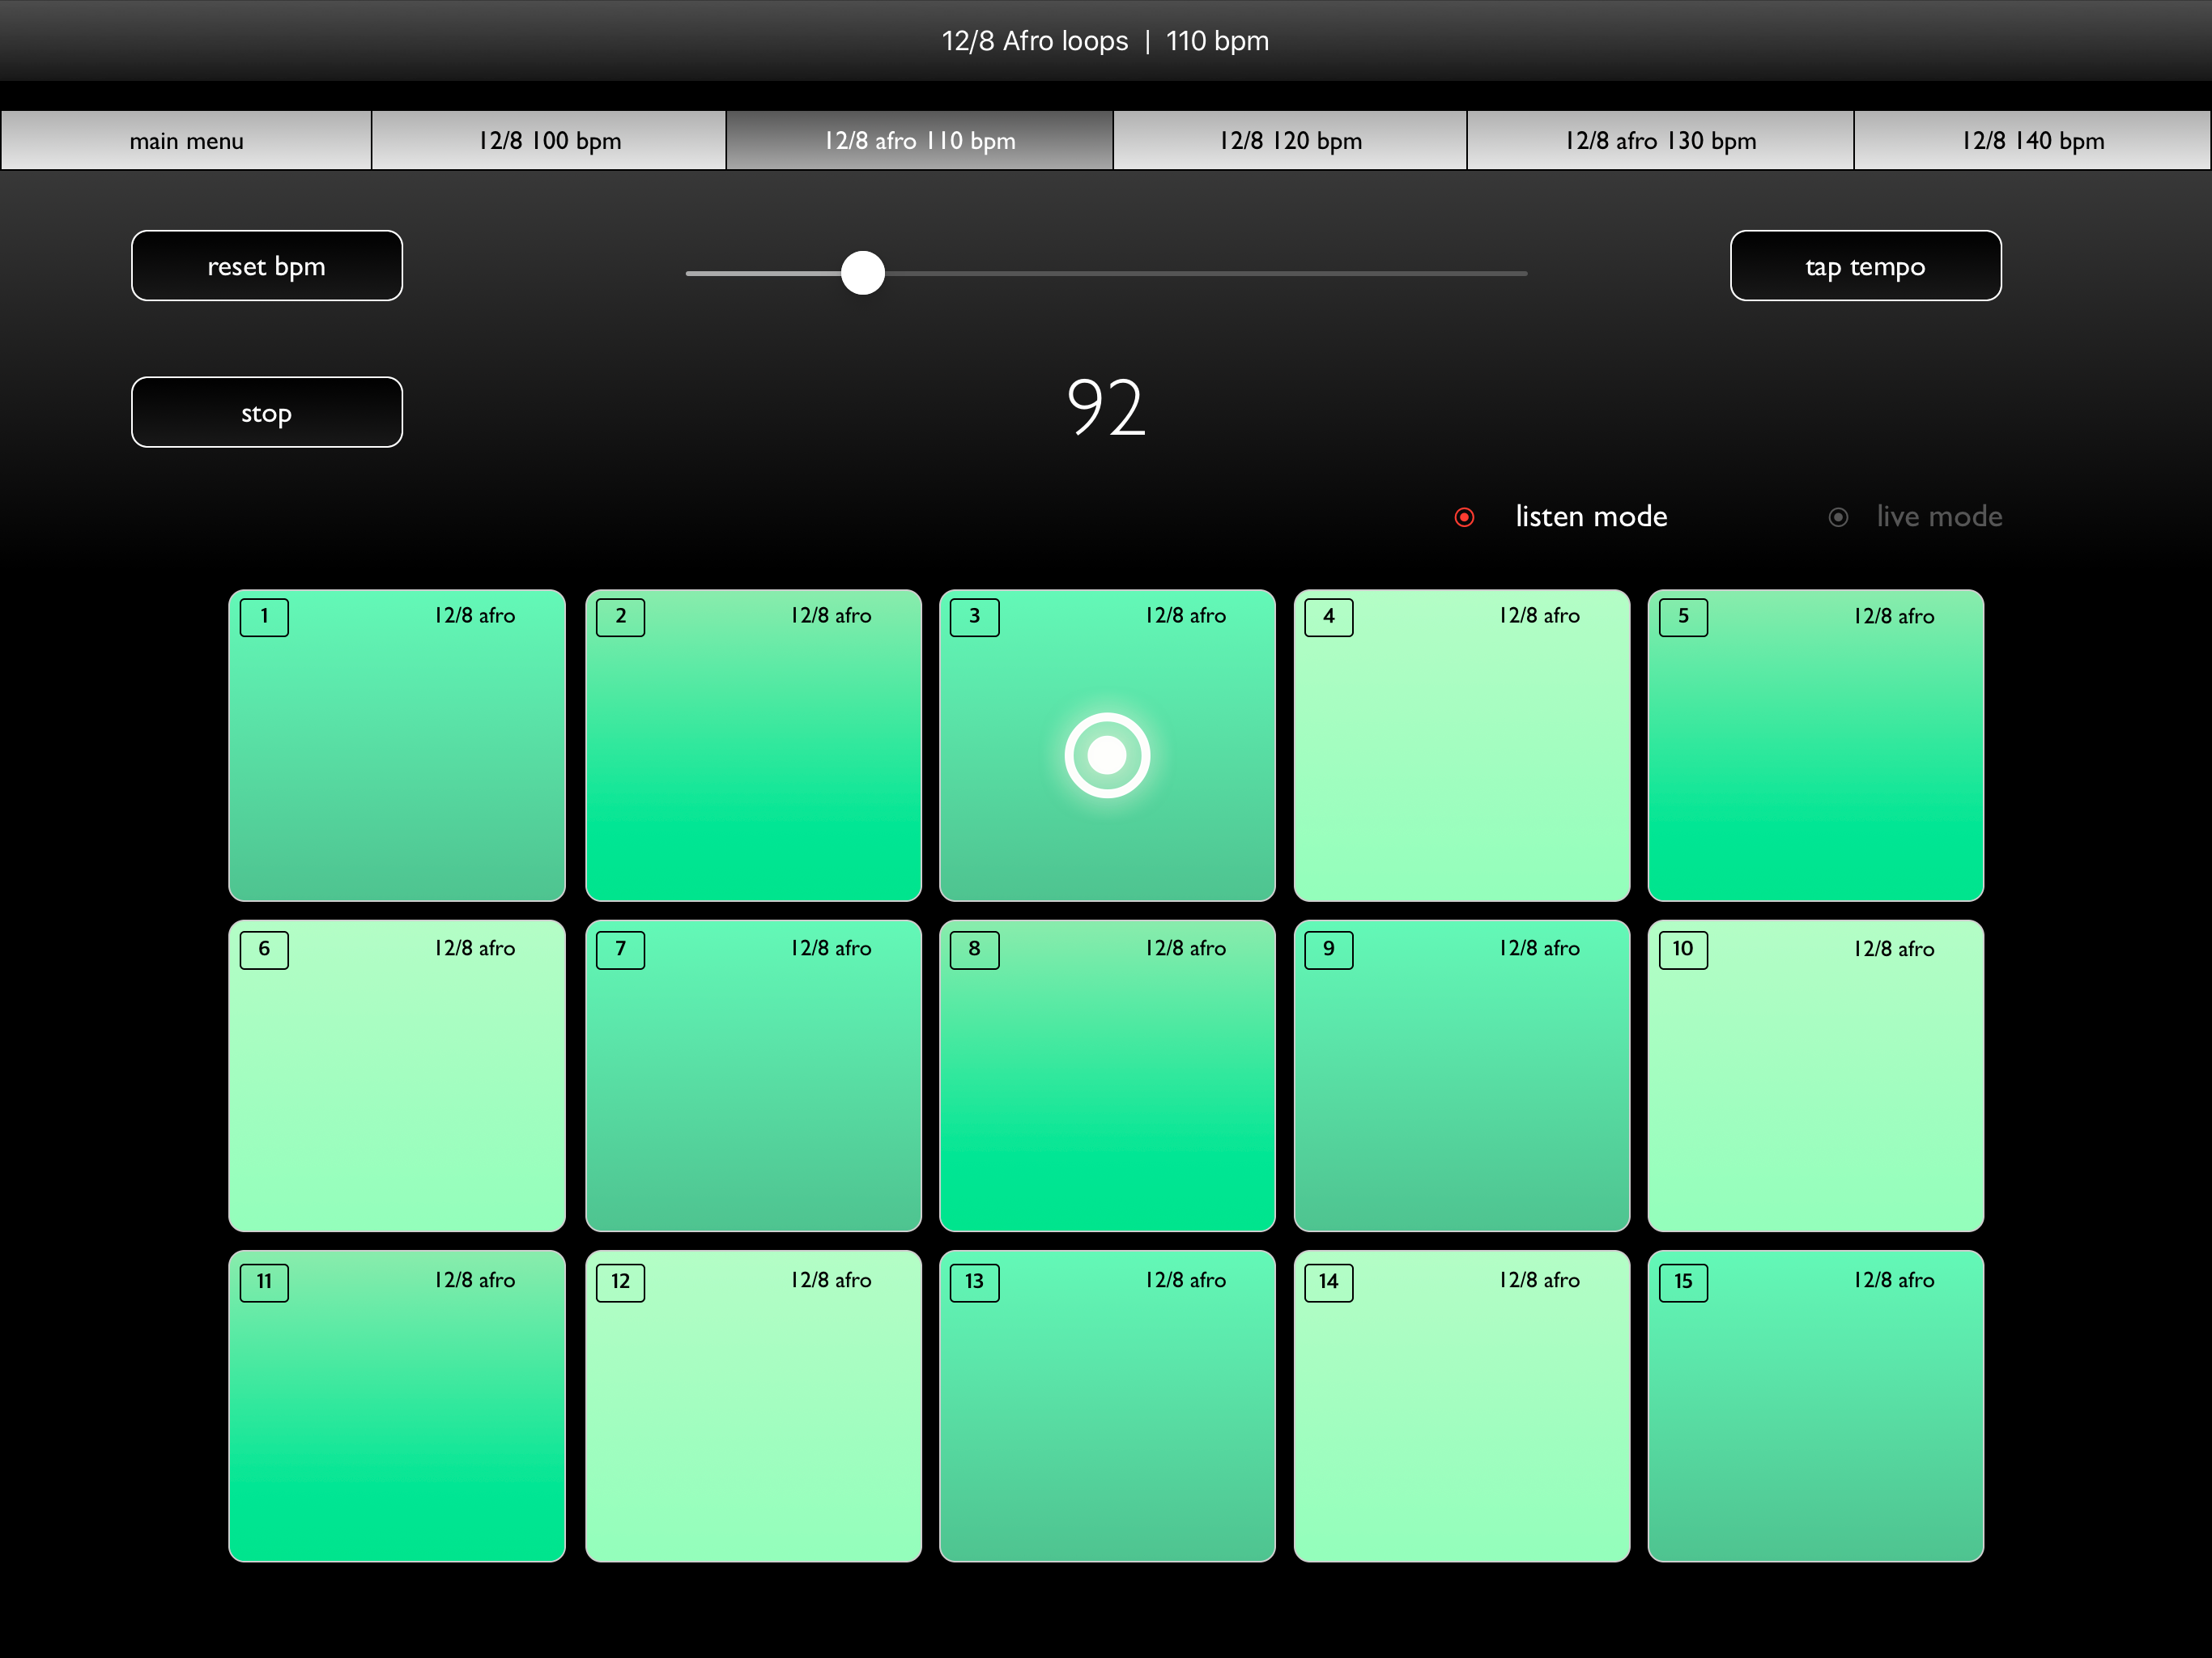Launch loop pad number 11
Image resolution: width=2212 pixels, height=1658 pixels.
[x=397, y=1405]
